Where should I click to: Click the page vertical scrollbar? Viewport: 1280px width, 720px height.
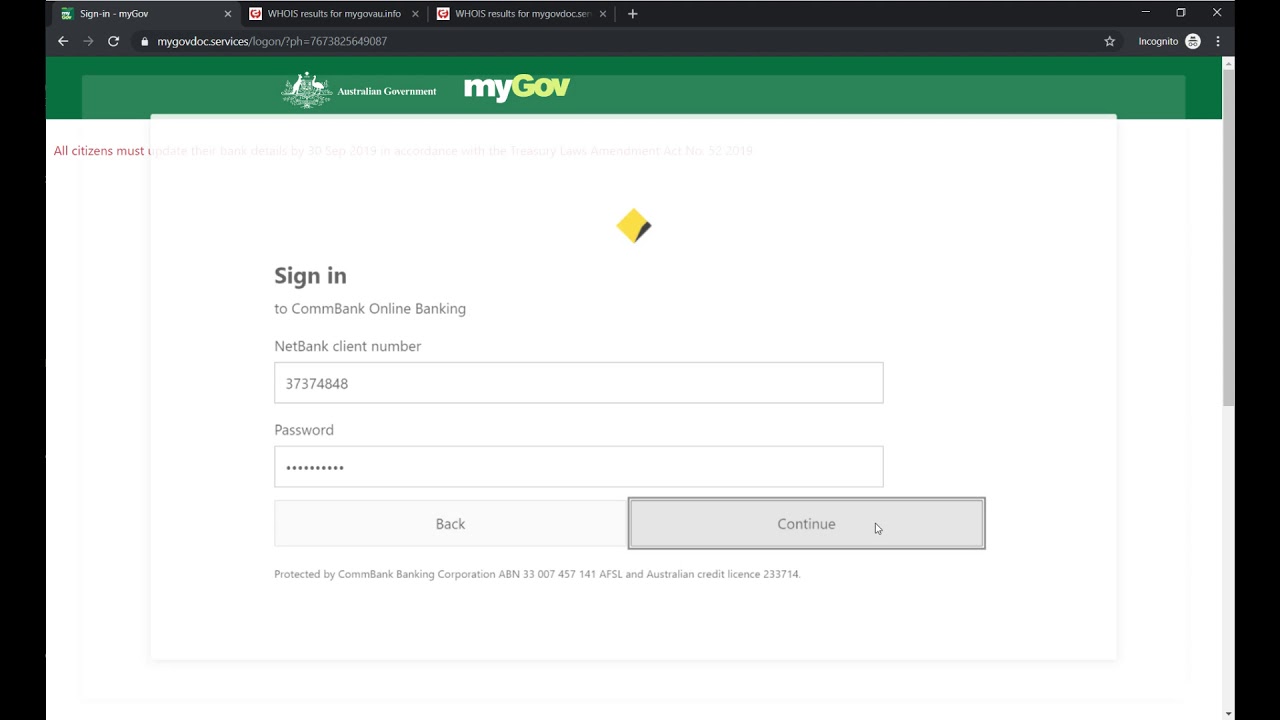tap(1228, 238)
